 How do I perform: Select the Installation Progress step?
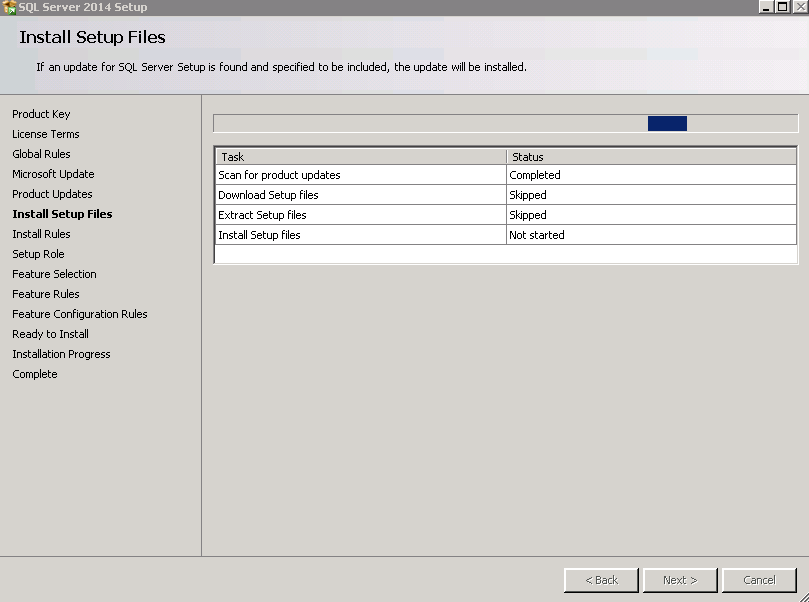61,354
